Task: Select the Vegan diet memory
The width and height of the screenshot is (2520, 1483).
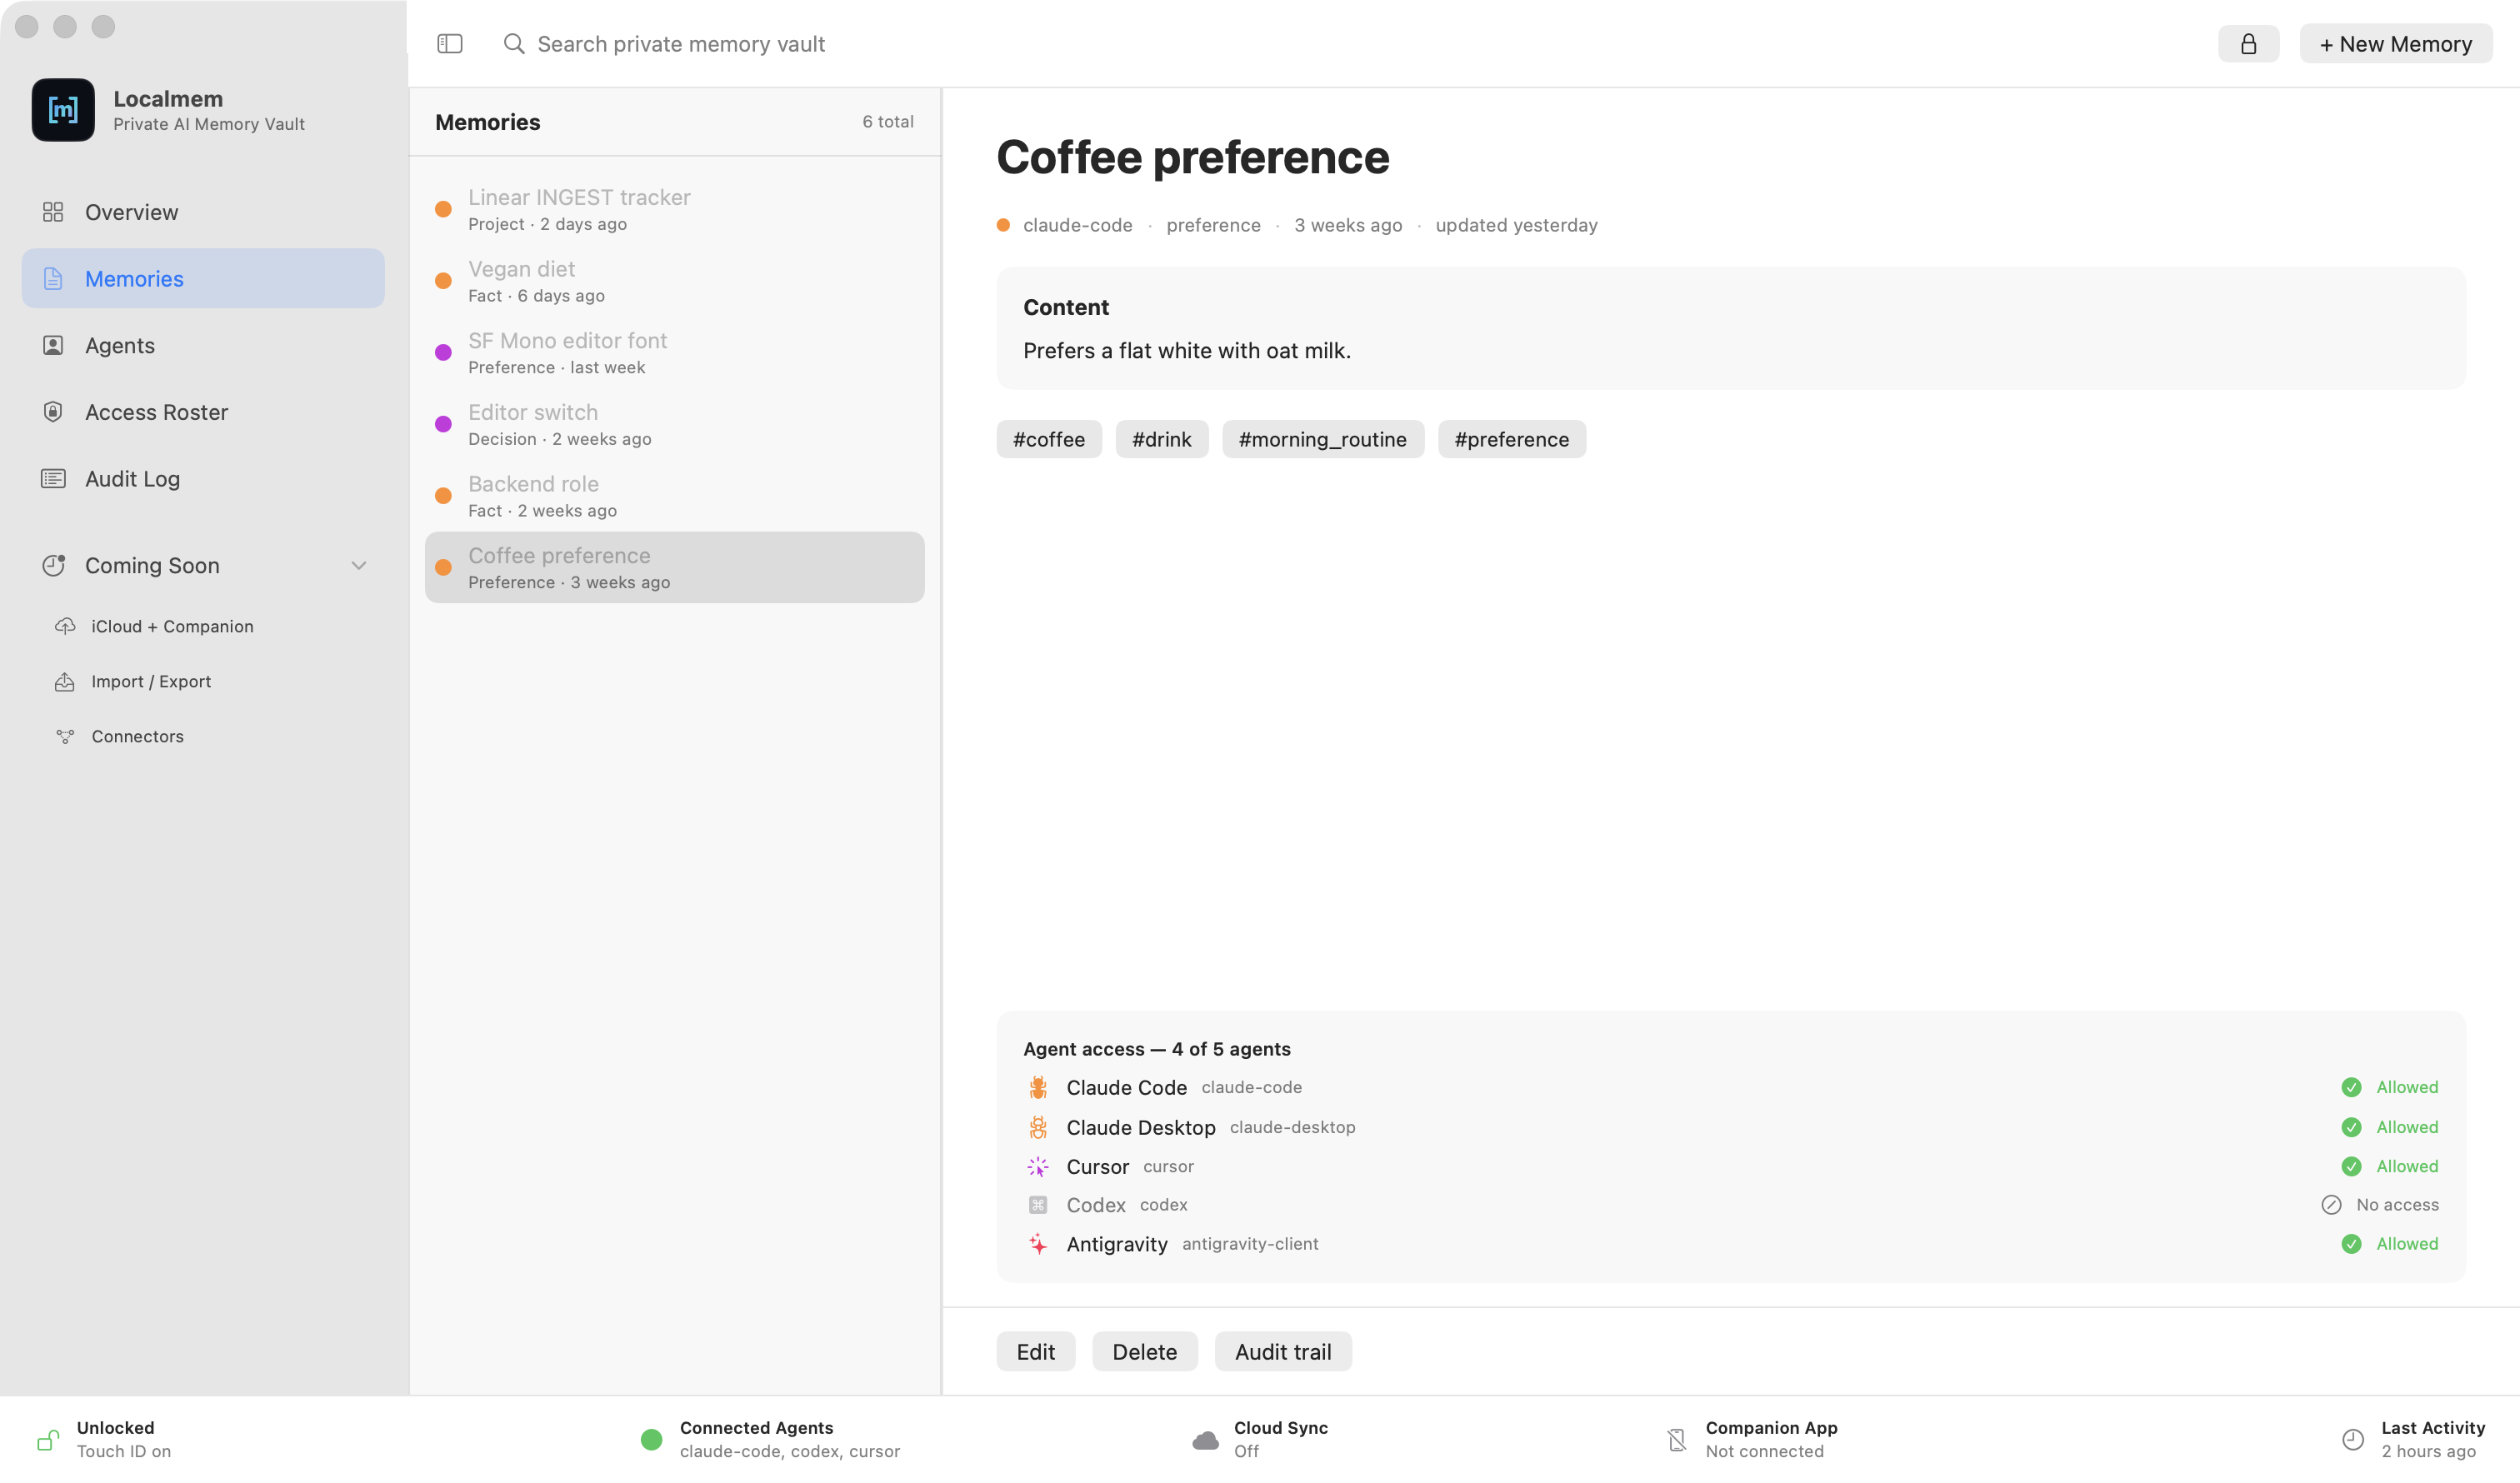Action: (674, 281)
